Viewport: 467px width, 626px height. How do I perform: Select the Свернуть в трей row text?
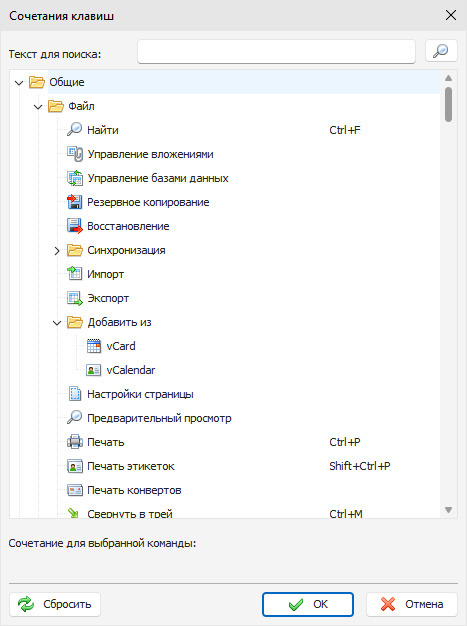coord(130,513)
